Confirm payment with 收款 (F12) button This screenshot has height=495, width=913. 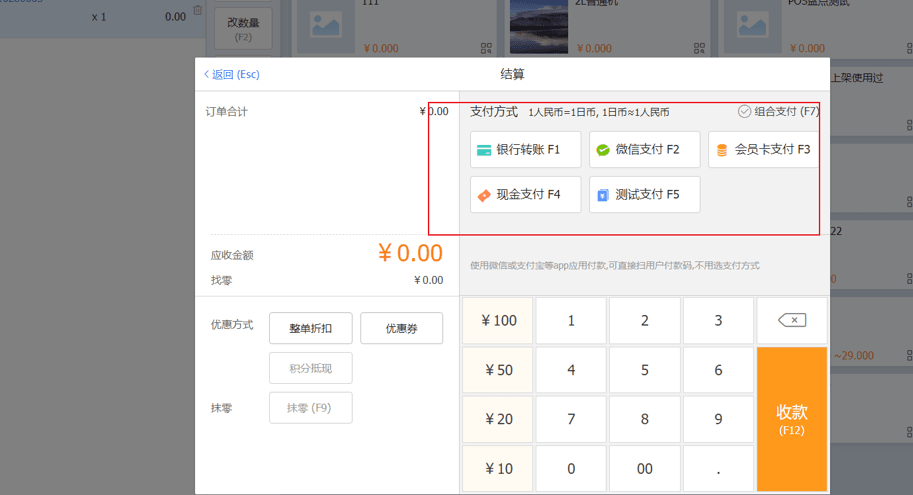[x=792, y=419]
